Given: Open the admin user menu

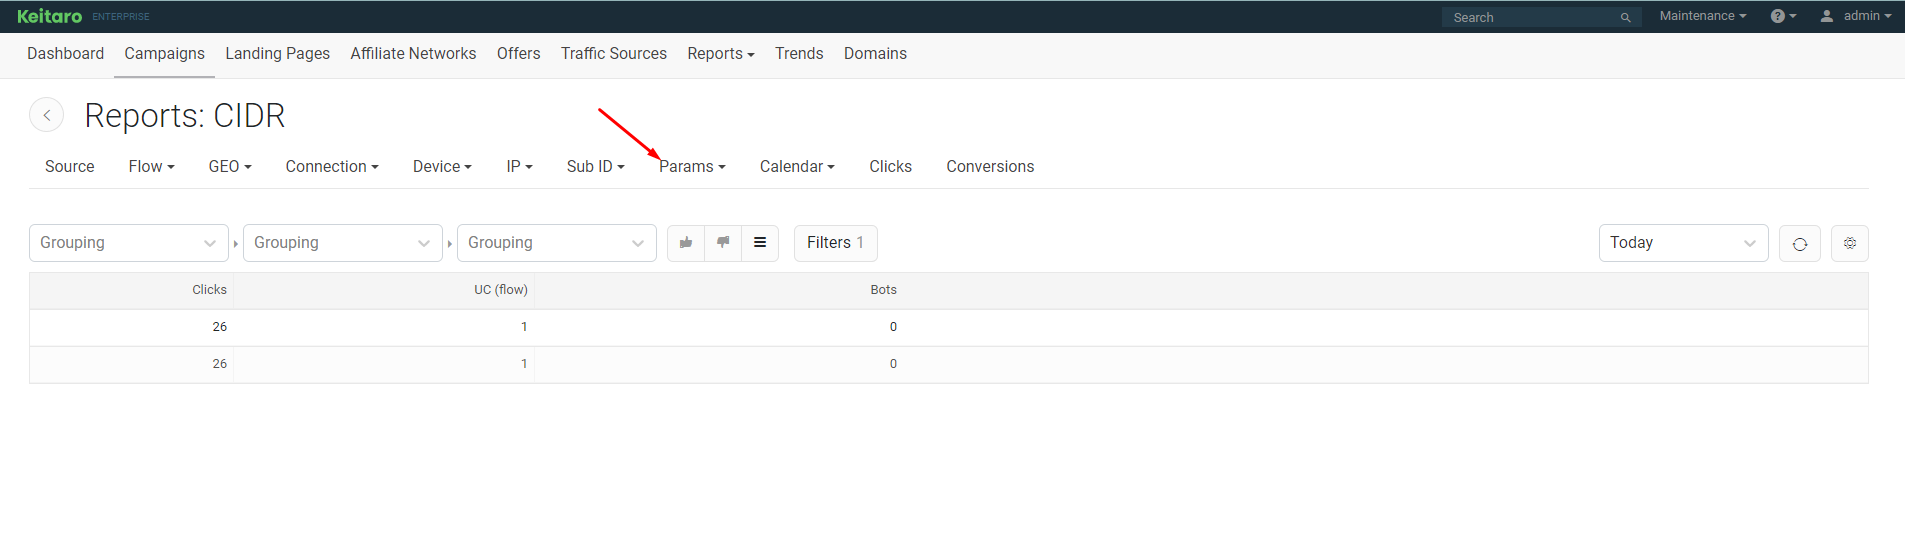Looking at the screenshot, I should pyautogui.click(x=1856, y=16).
